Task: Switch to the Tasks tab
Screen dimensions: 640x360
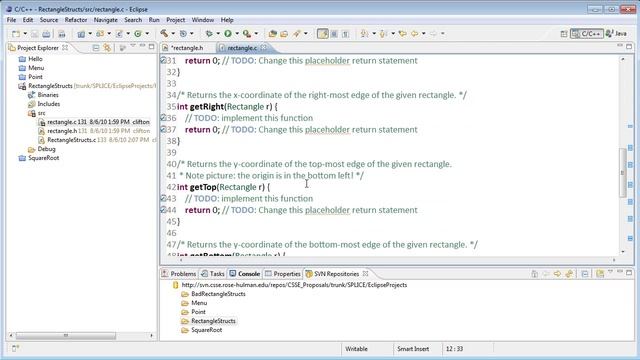Action: (x=213, y=273)
